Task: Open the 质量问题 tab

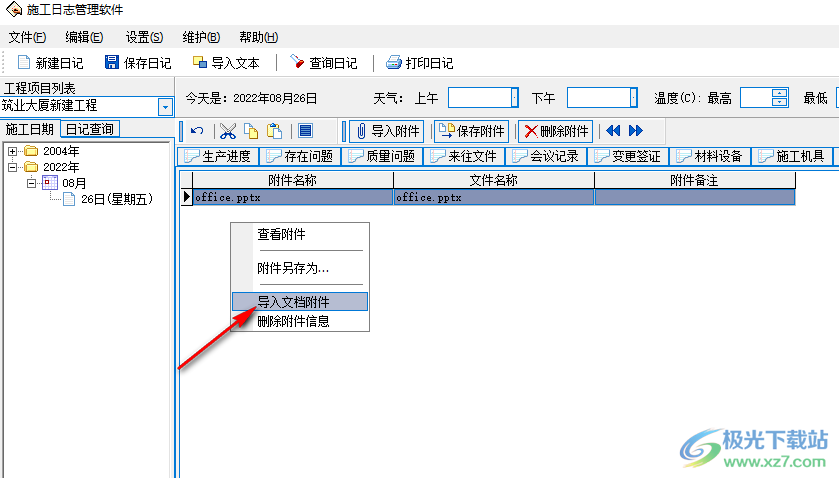Action: click(x=382, y=156)
